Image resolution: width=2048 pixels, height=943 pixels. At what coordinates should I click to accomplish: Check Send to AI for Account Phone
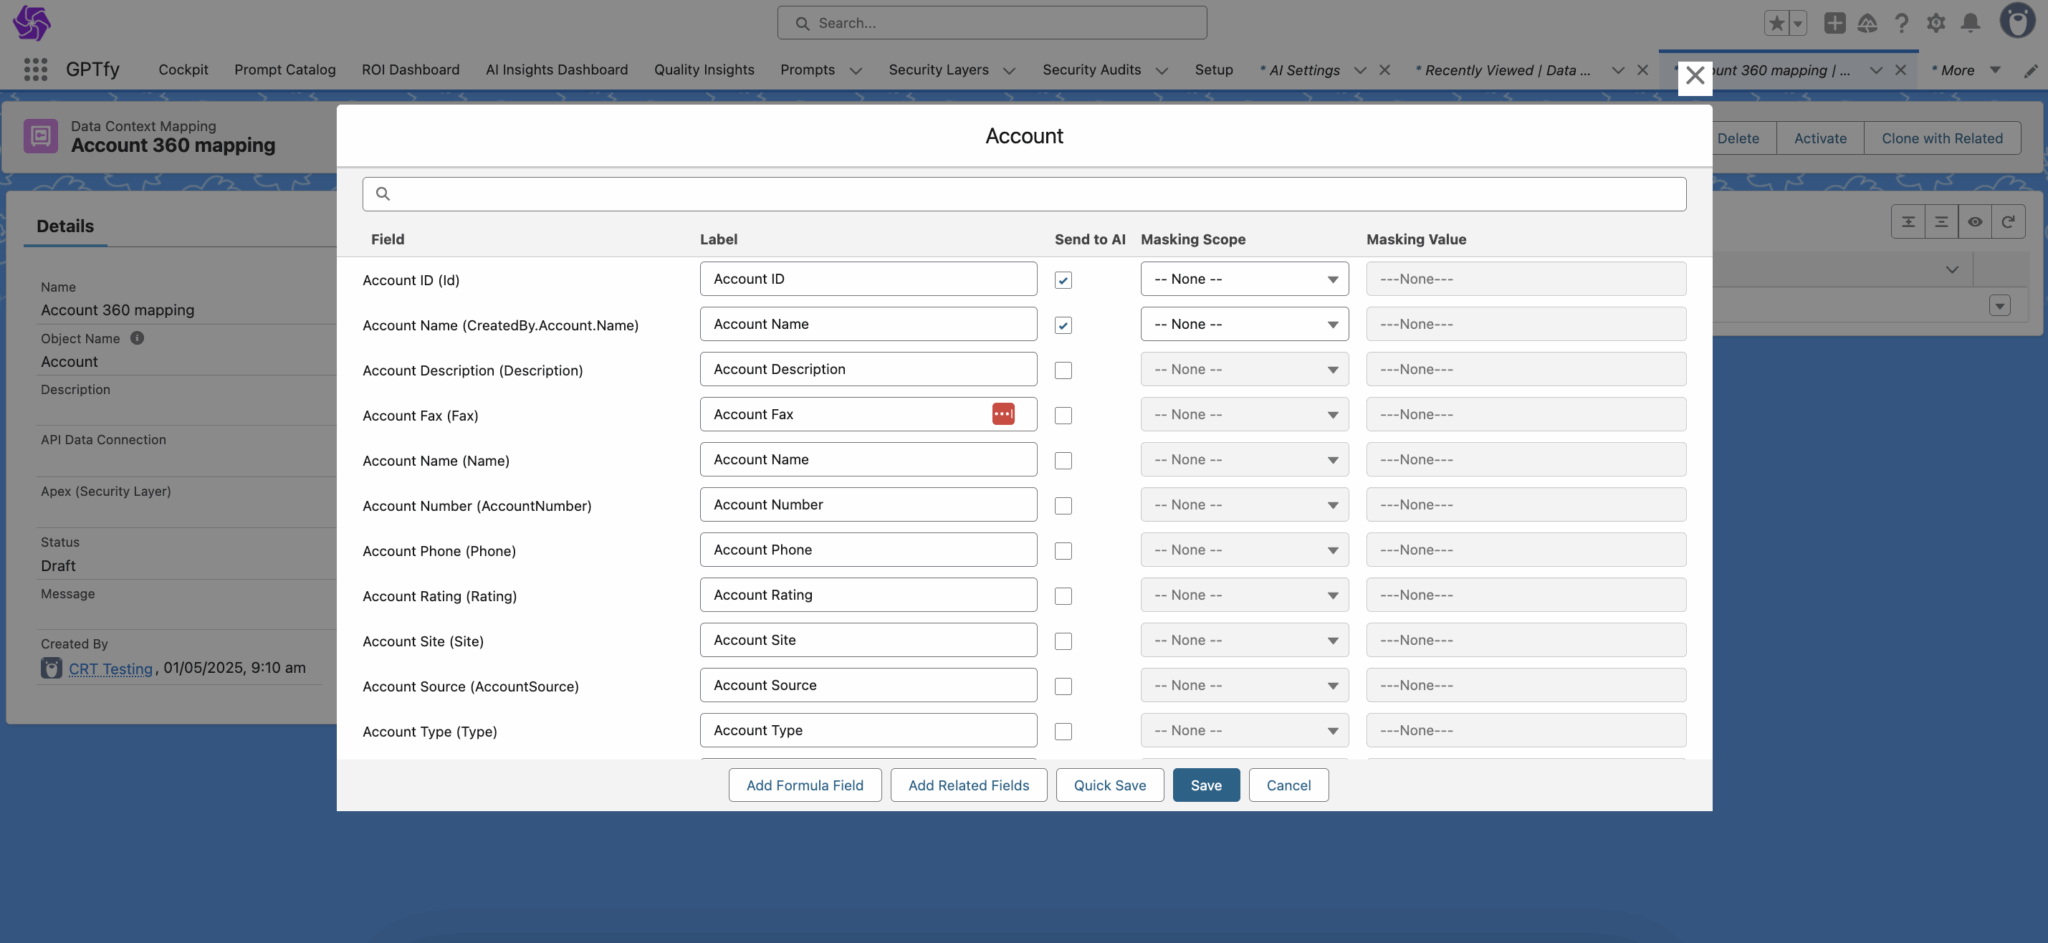coord(1063,551)
